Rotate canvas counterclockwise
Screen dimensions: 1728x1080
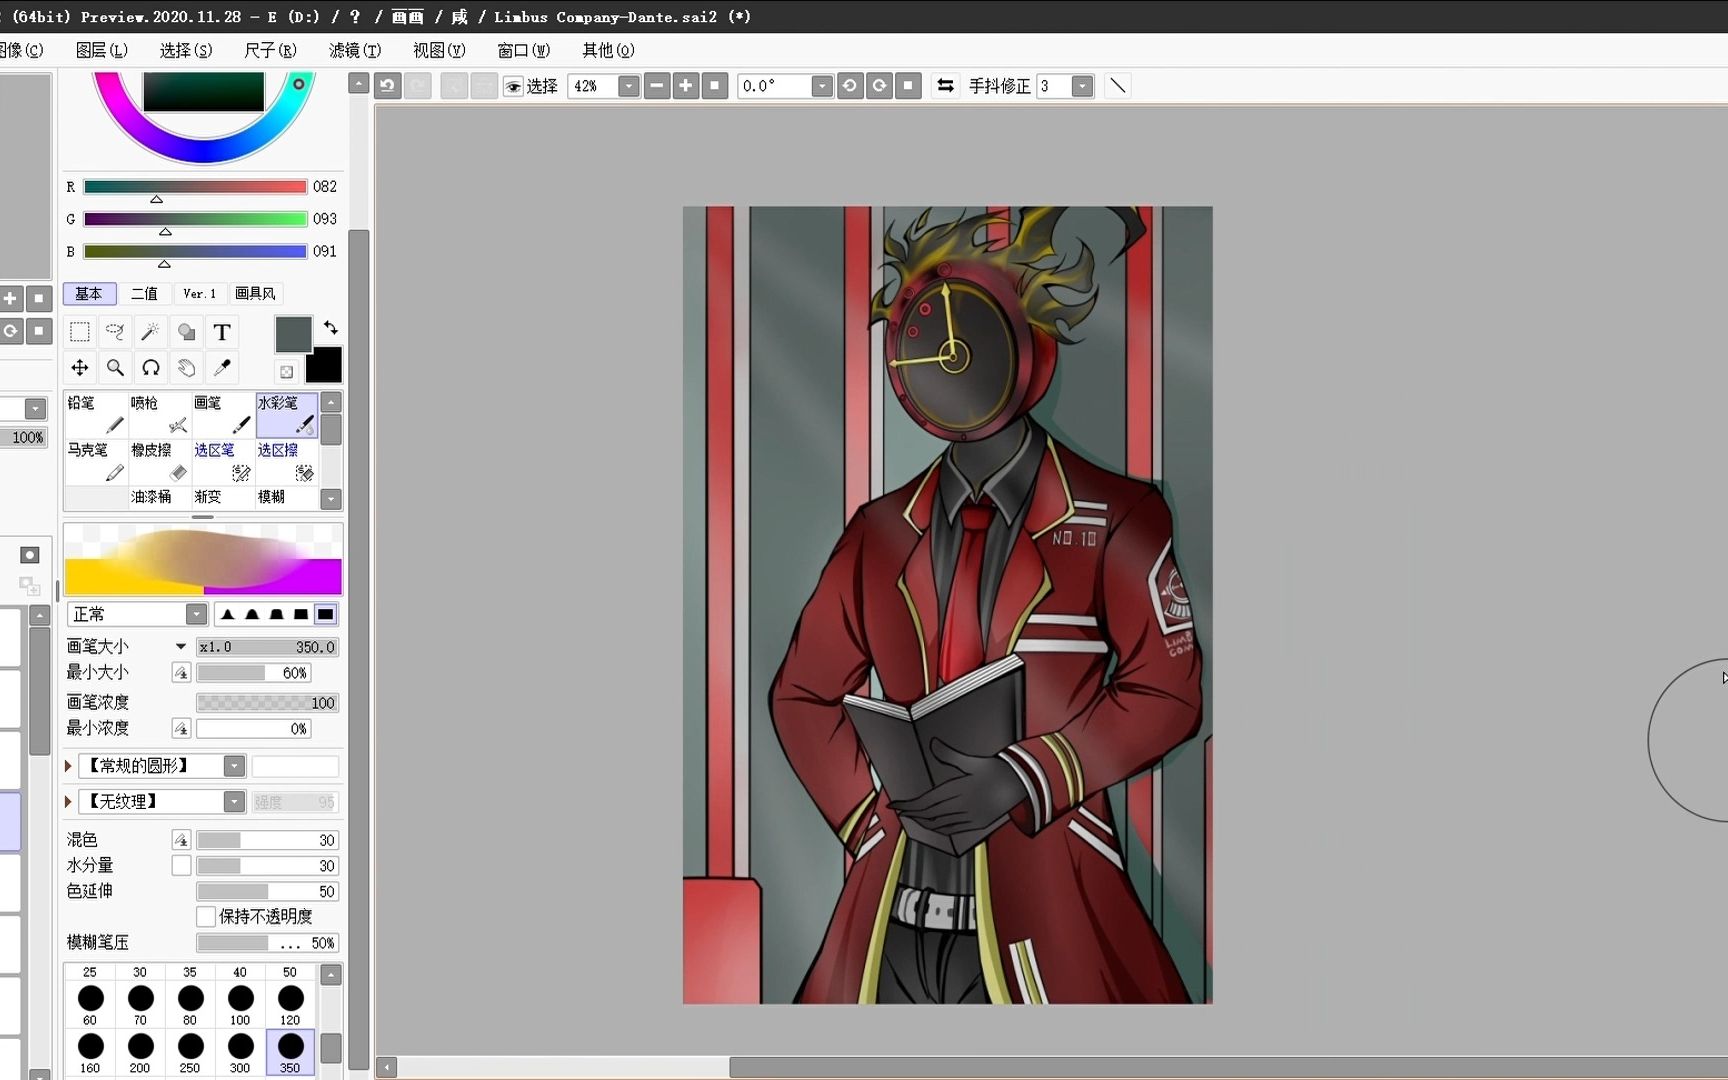click(850, 86)
